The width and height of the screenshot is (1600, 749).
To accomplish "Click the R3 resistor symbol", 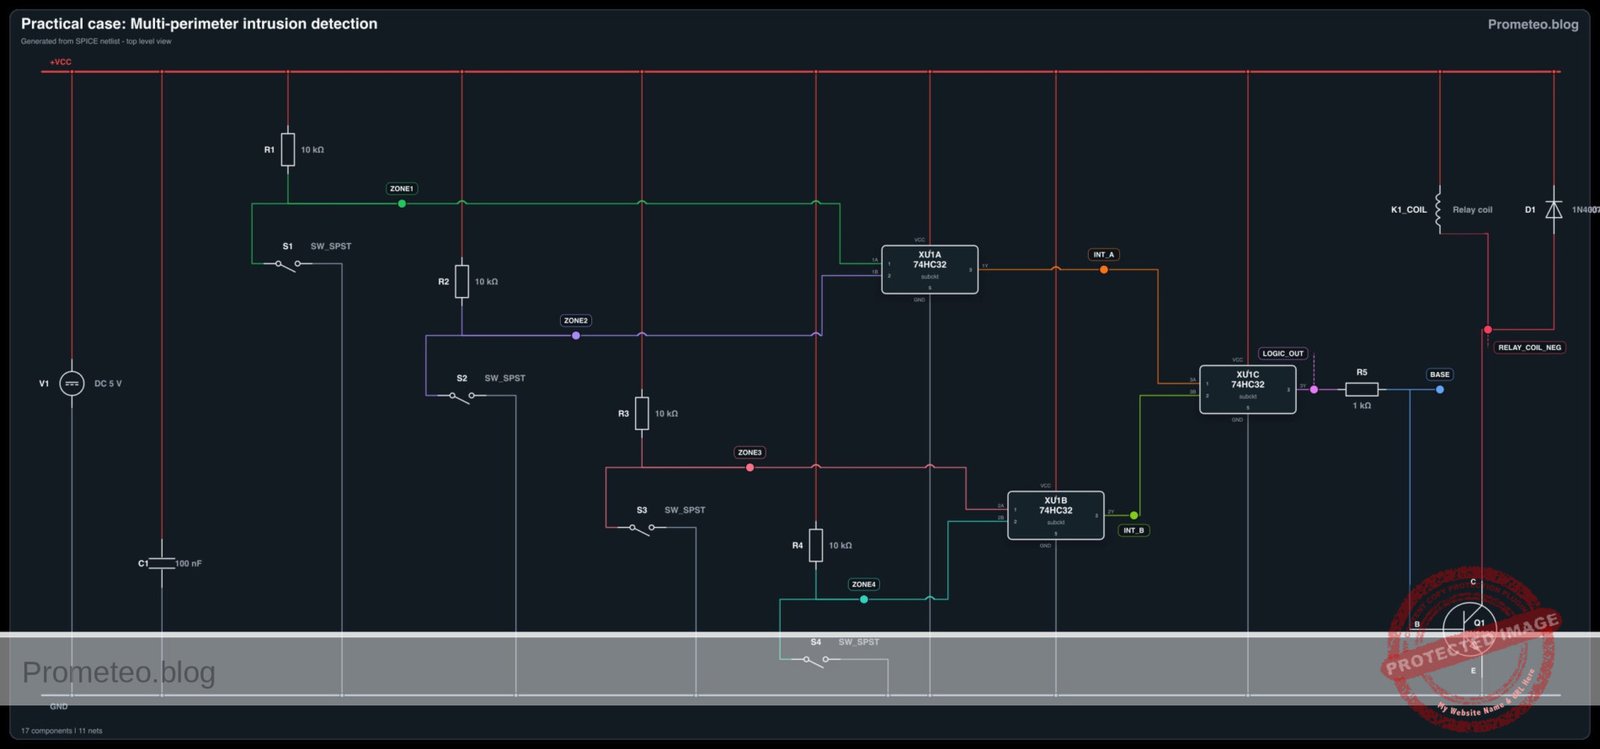I will [x=642, y=413].
